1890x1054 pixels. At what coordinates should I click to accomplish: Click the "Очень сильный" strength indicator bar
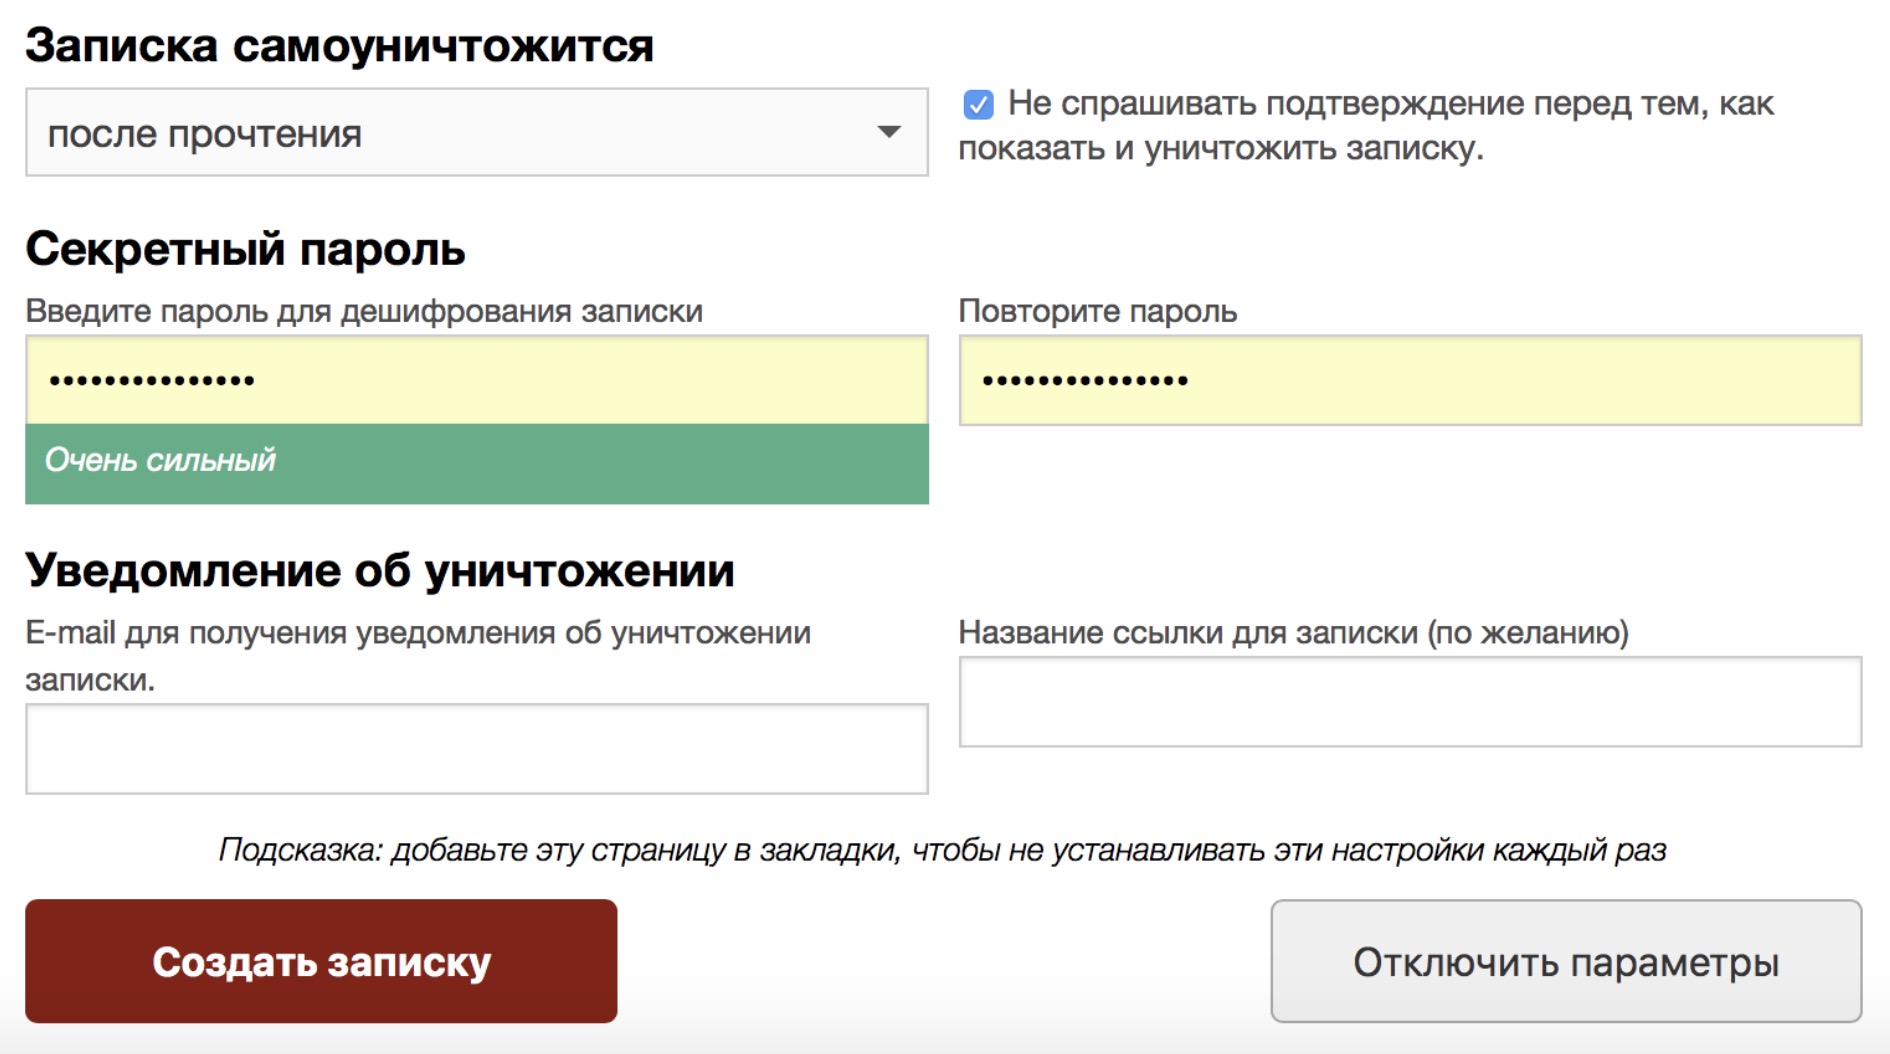[476, 461]
